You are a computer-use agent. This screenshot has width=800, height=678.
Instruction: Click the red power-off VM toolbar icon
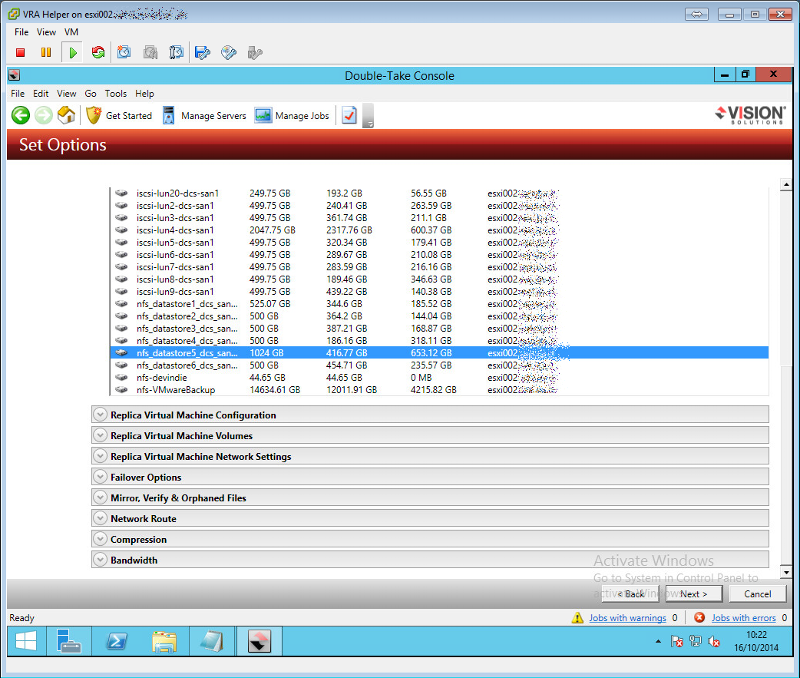pos(20,53)
